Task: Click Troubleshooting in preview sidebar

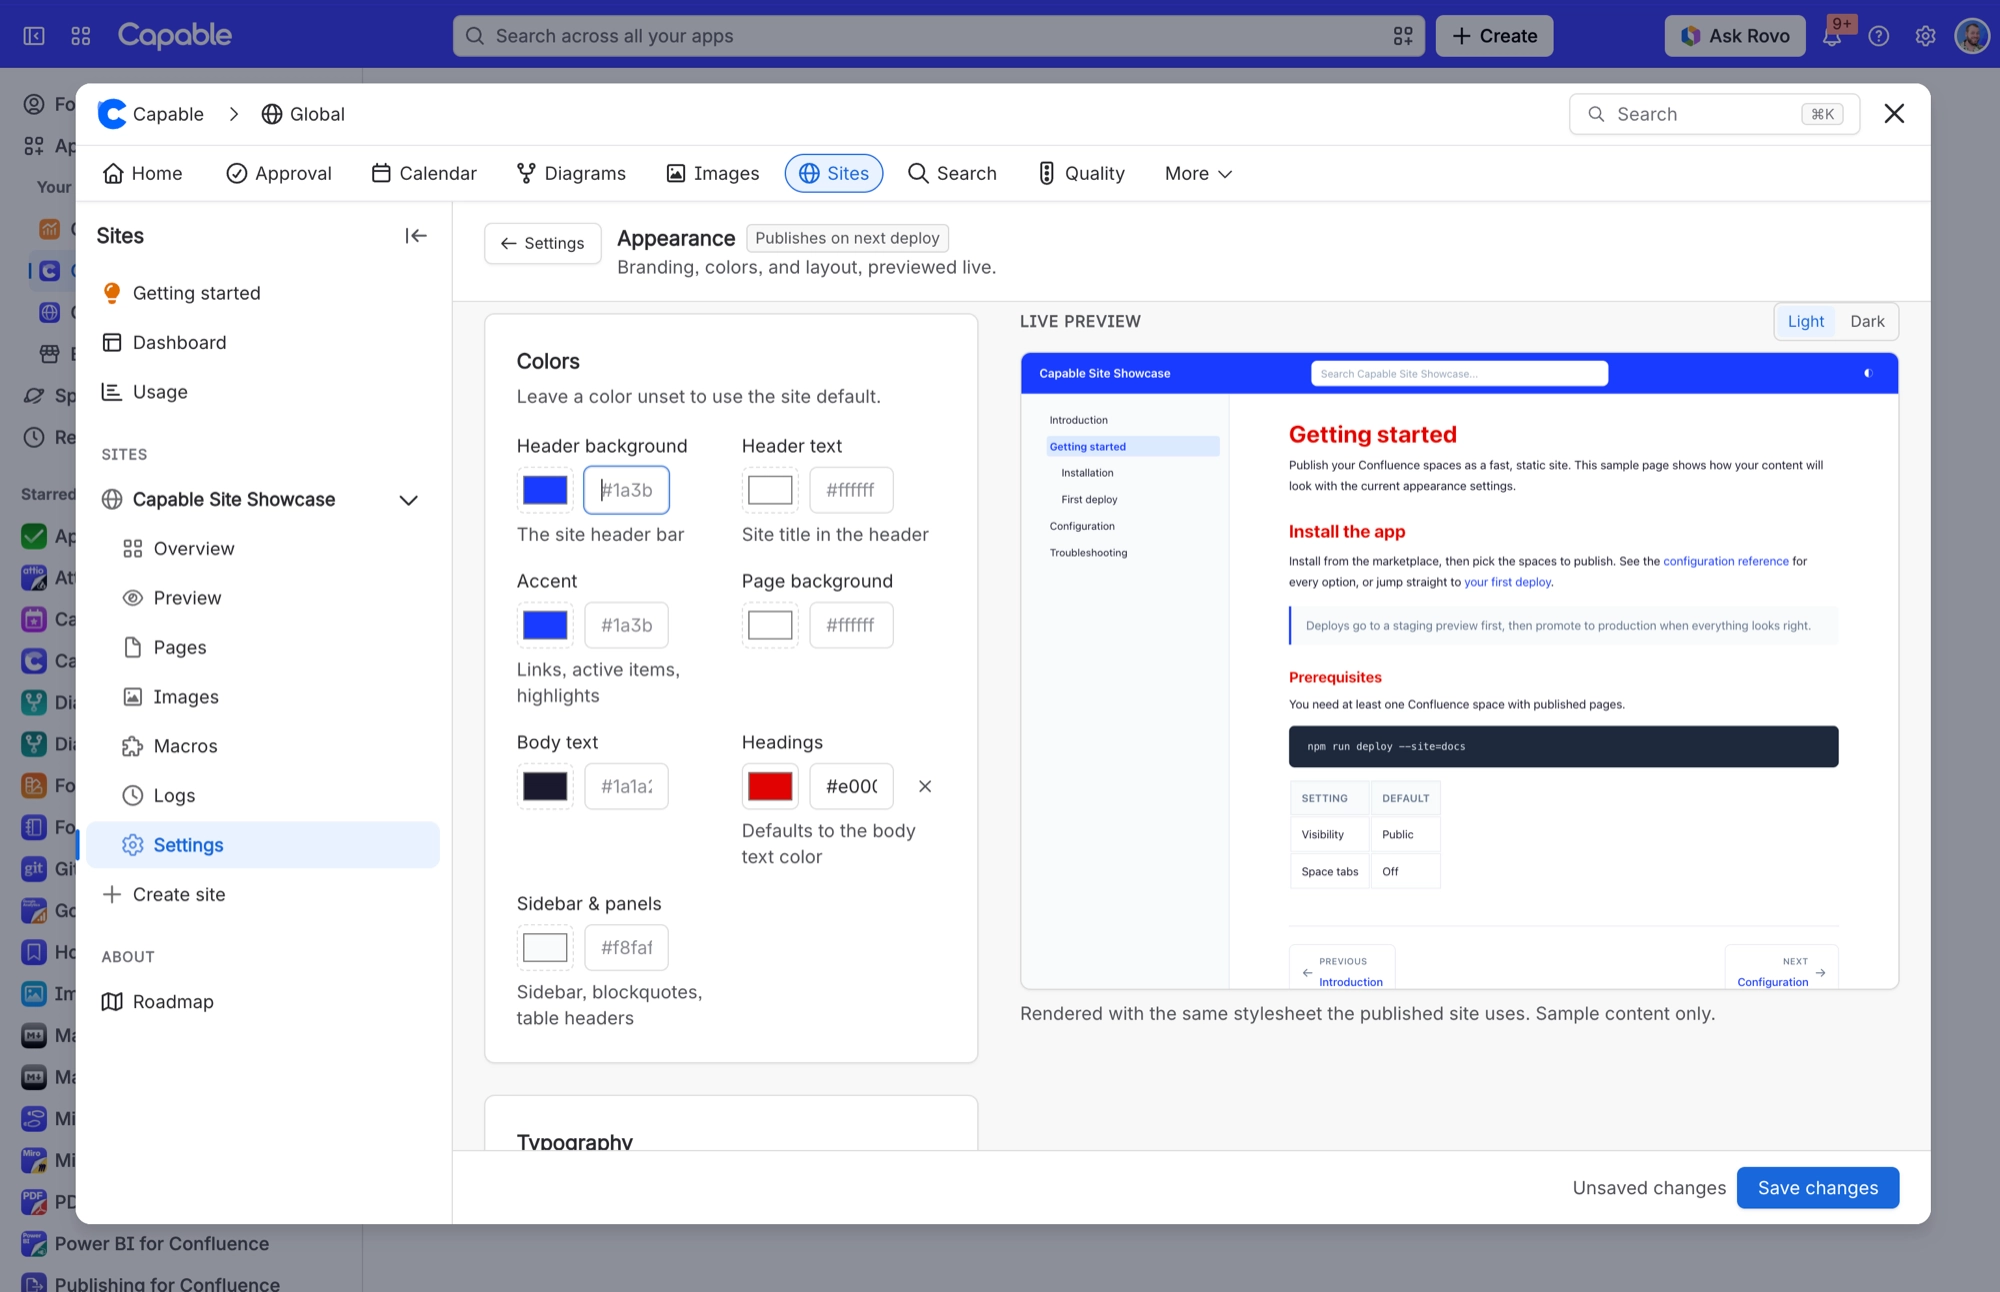Action: [1088, 552]
